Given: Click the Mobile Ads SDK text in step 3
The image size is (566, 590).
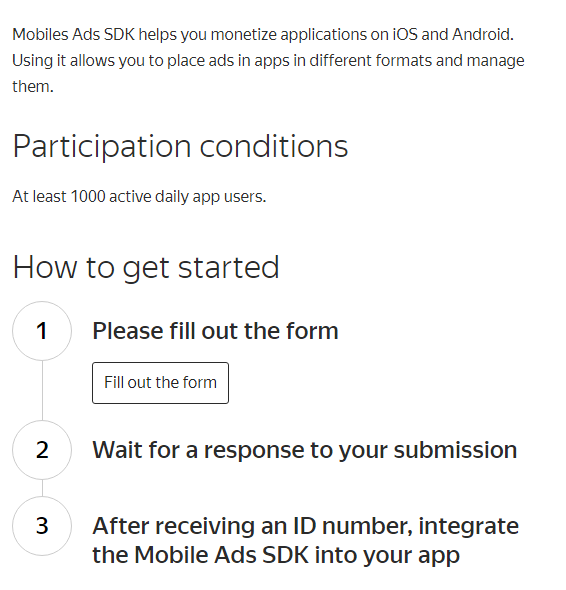Looking at the screenshot, I should pos(222,555).
